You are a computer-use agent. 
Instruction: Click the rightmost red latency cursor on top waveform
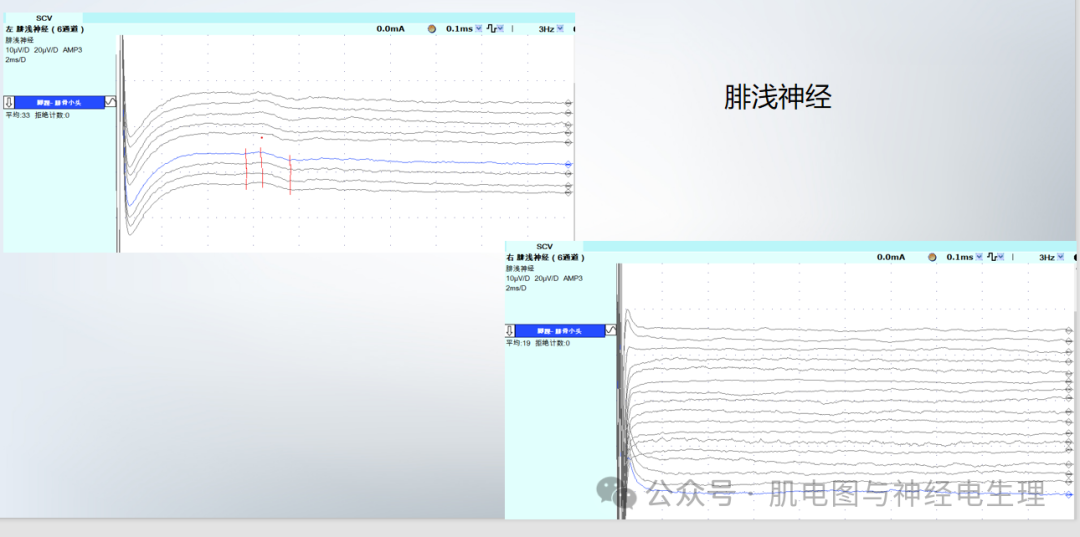point(290,174)
